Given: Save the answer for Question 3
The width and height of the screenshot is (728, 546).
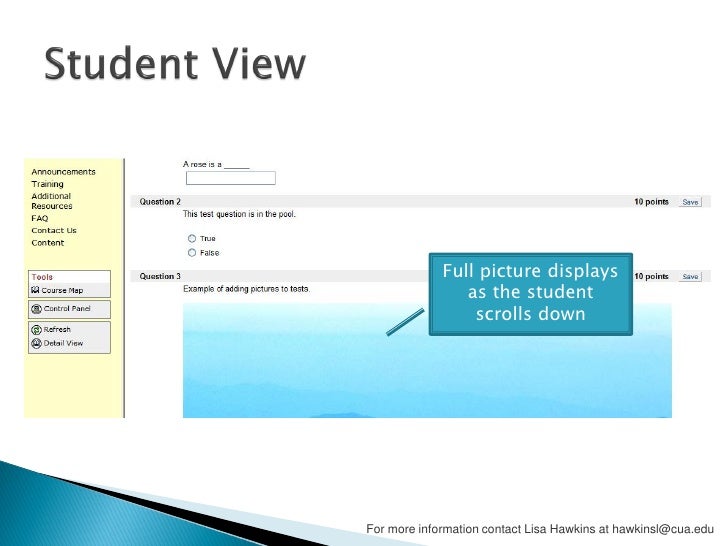Looking at the screenshot, I should [690, 277].
